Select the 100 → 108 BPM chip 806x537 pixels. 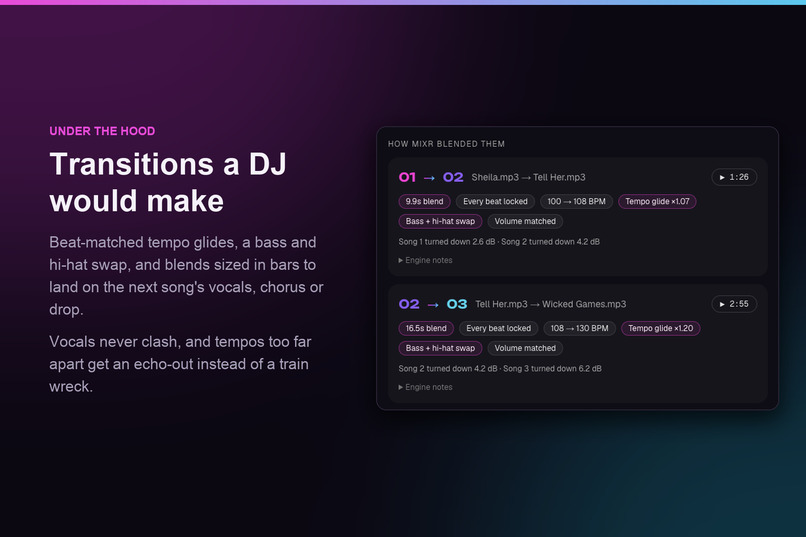[576, 201]
